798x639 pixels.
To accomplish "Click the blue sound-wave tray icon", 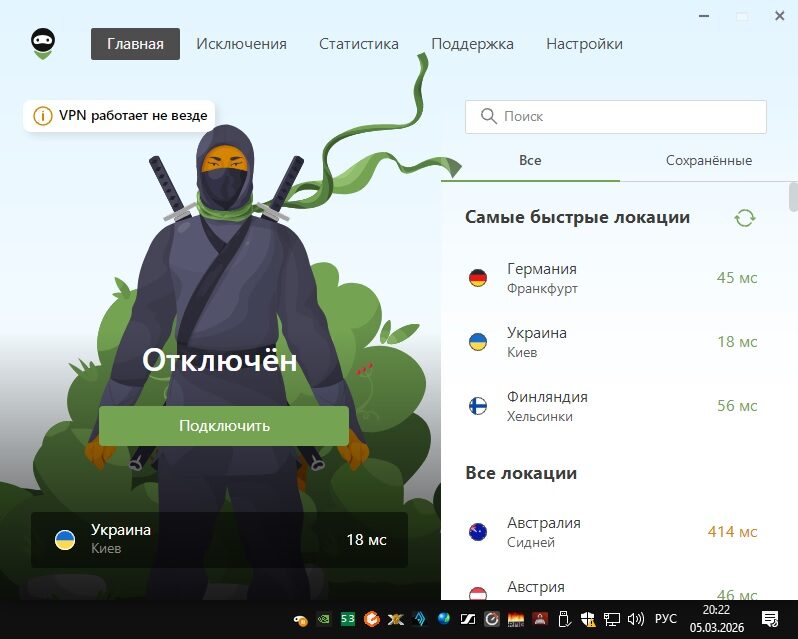I will tap(420, 619).
